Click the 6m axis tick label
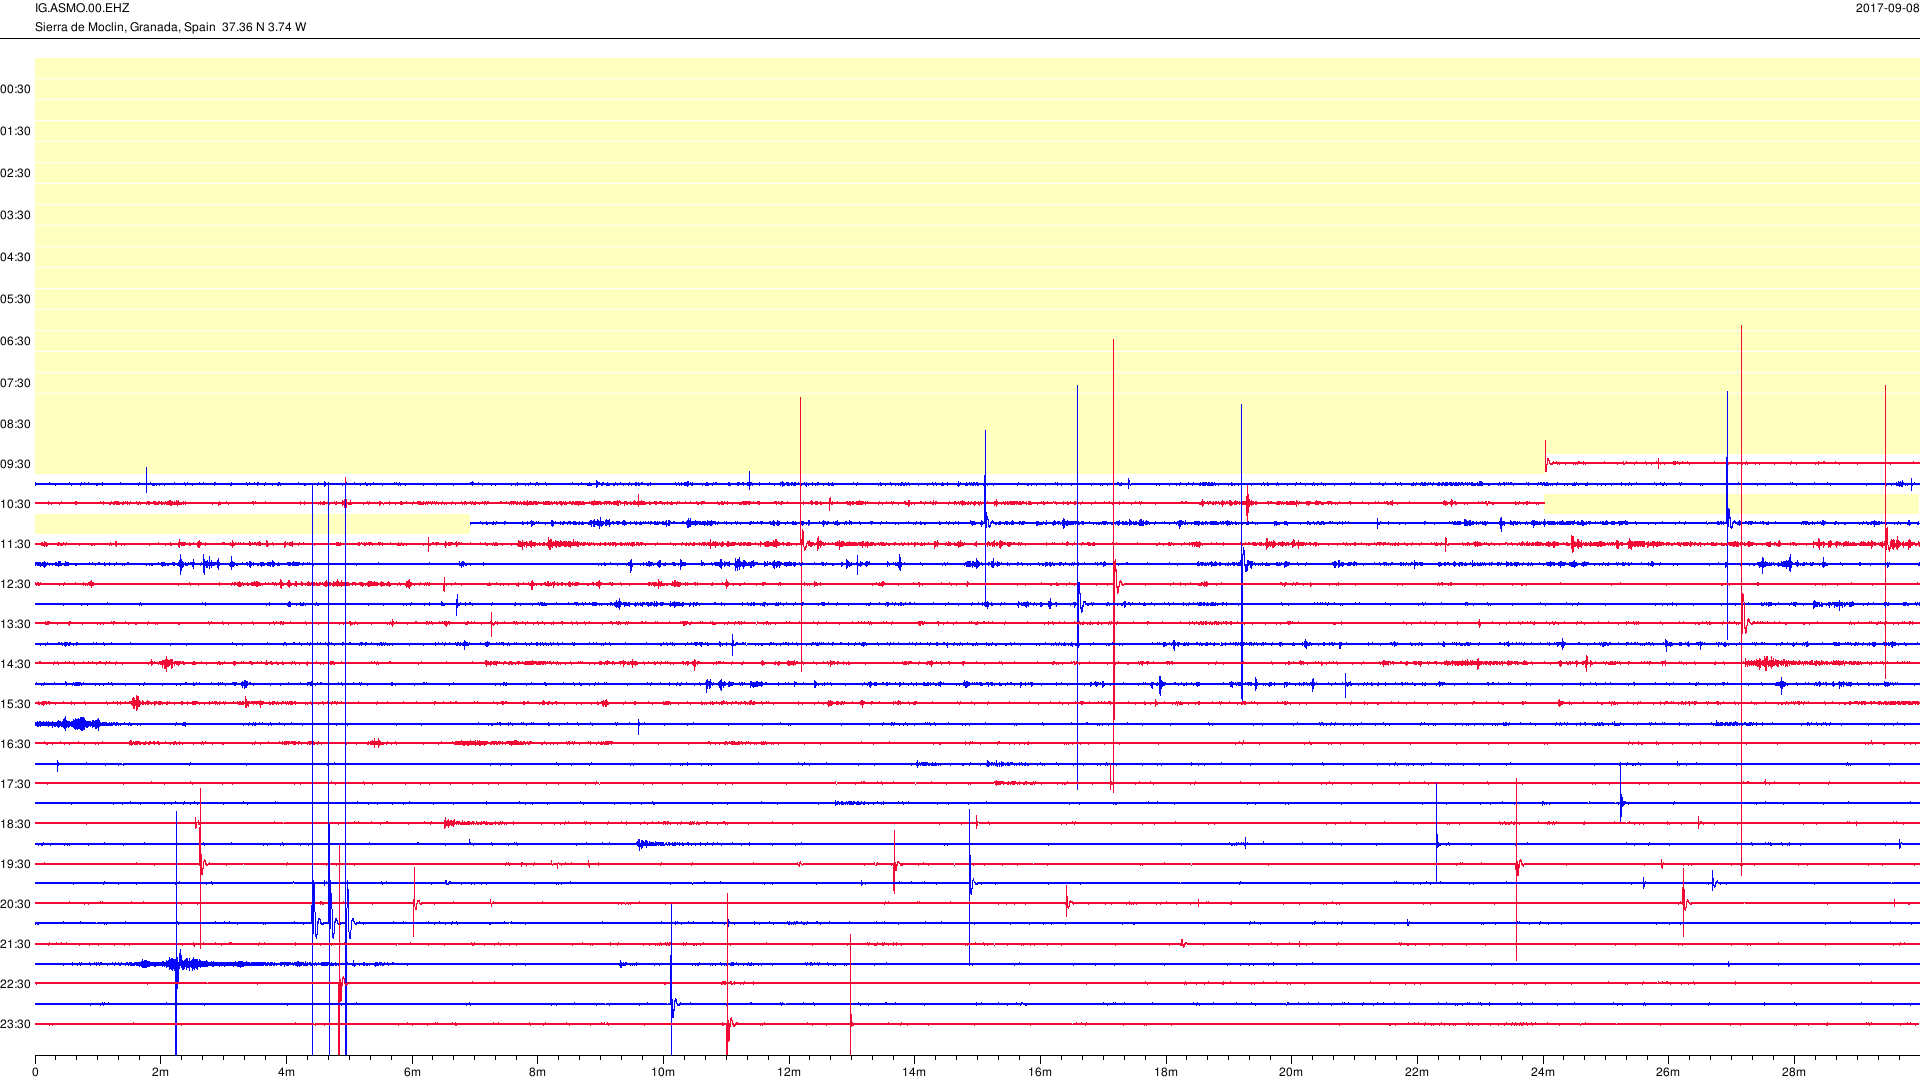The image size is (1920, 1080). pyautogui.click(x=412, y=1072)
